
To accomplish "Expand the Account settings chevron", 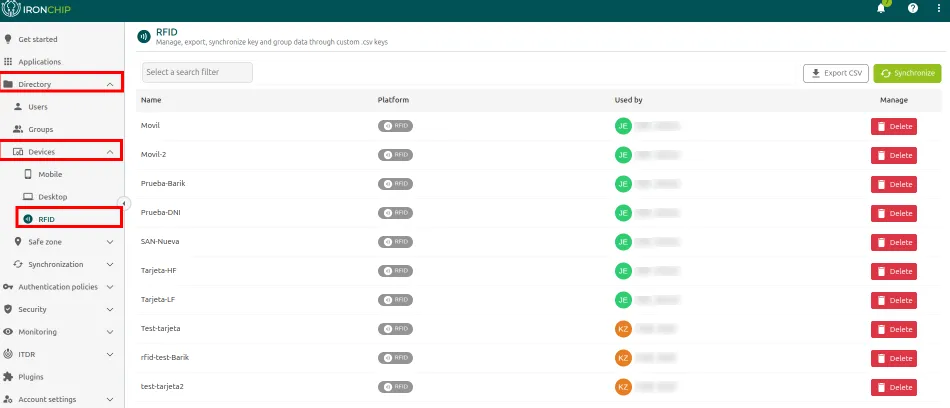I will pos(110,400).
